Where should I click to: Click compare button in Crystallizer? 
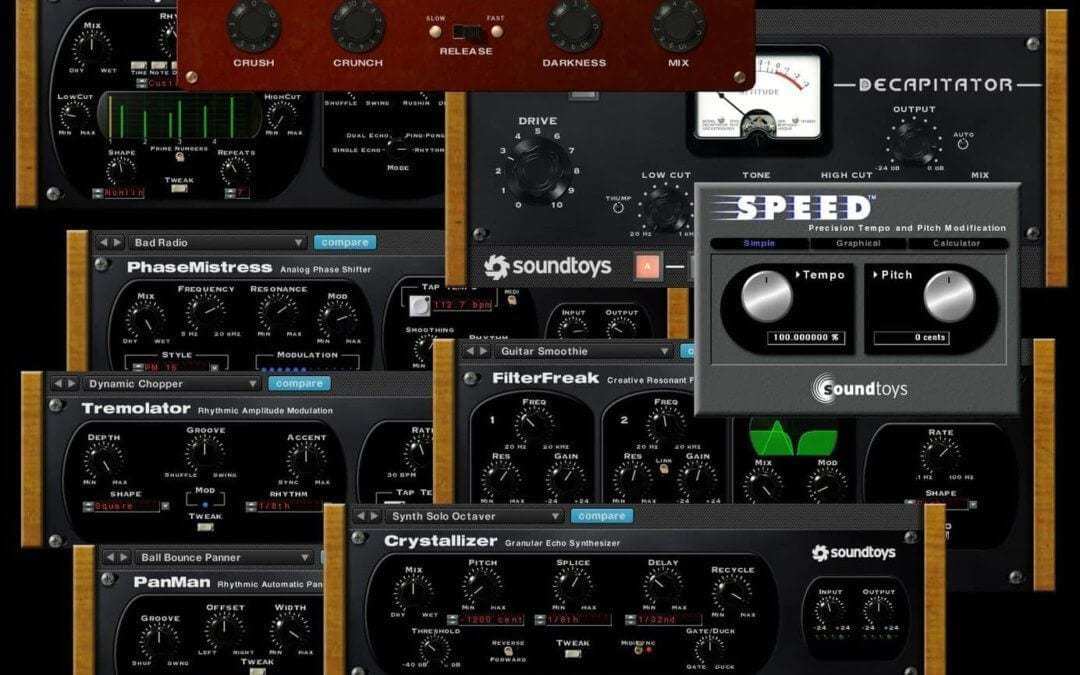tap(602, 516)
